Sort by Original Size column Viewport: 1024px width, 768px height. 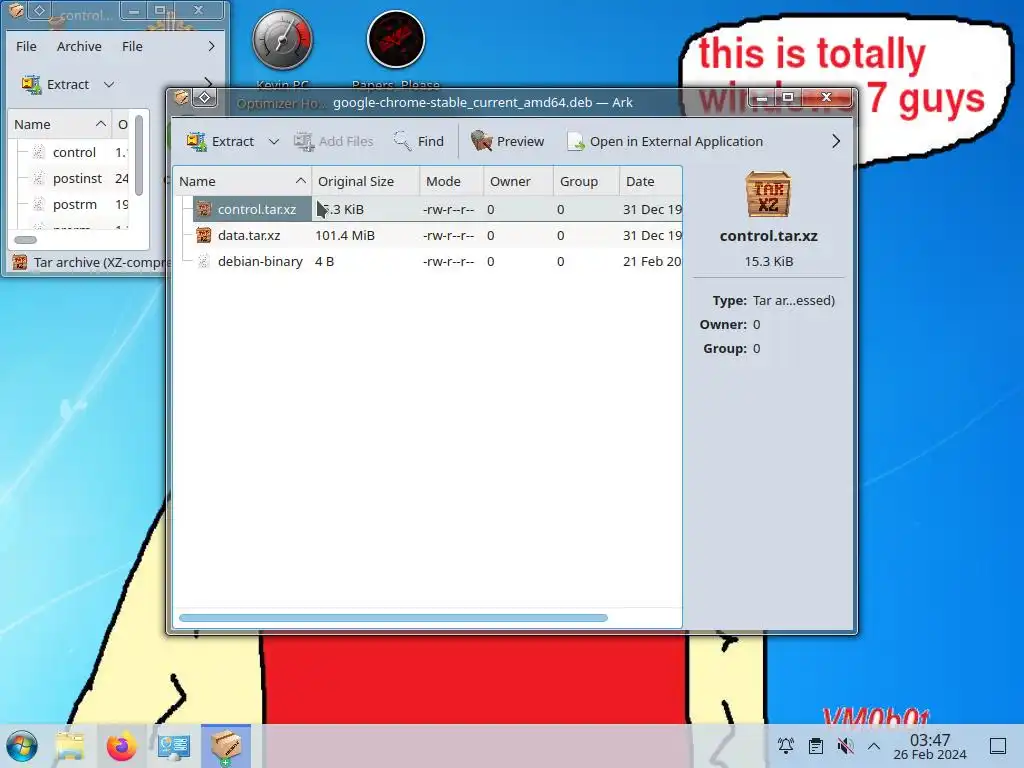[x=365, y=181]
